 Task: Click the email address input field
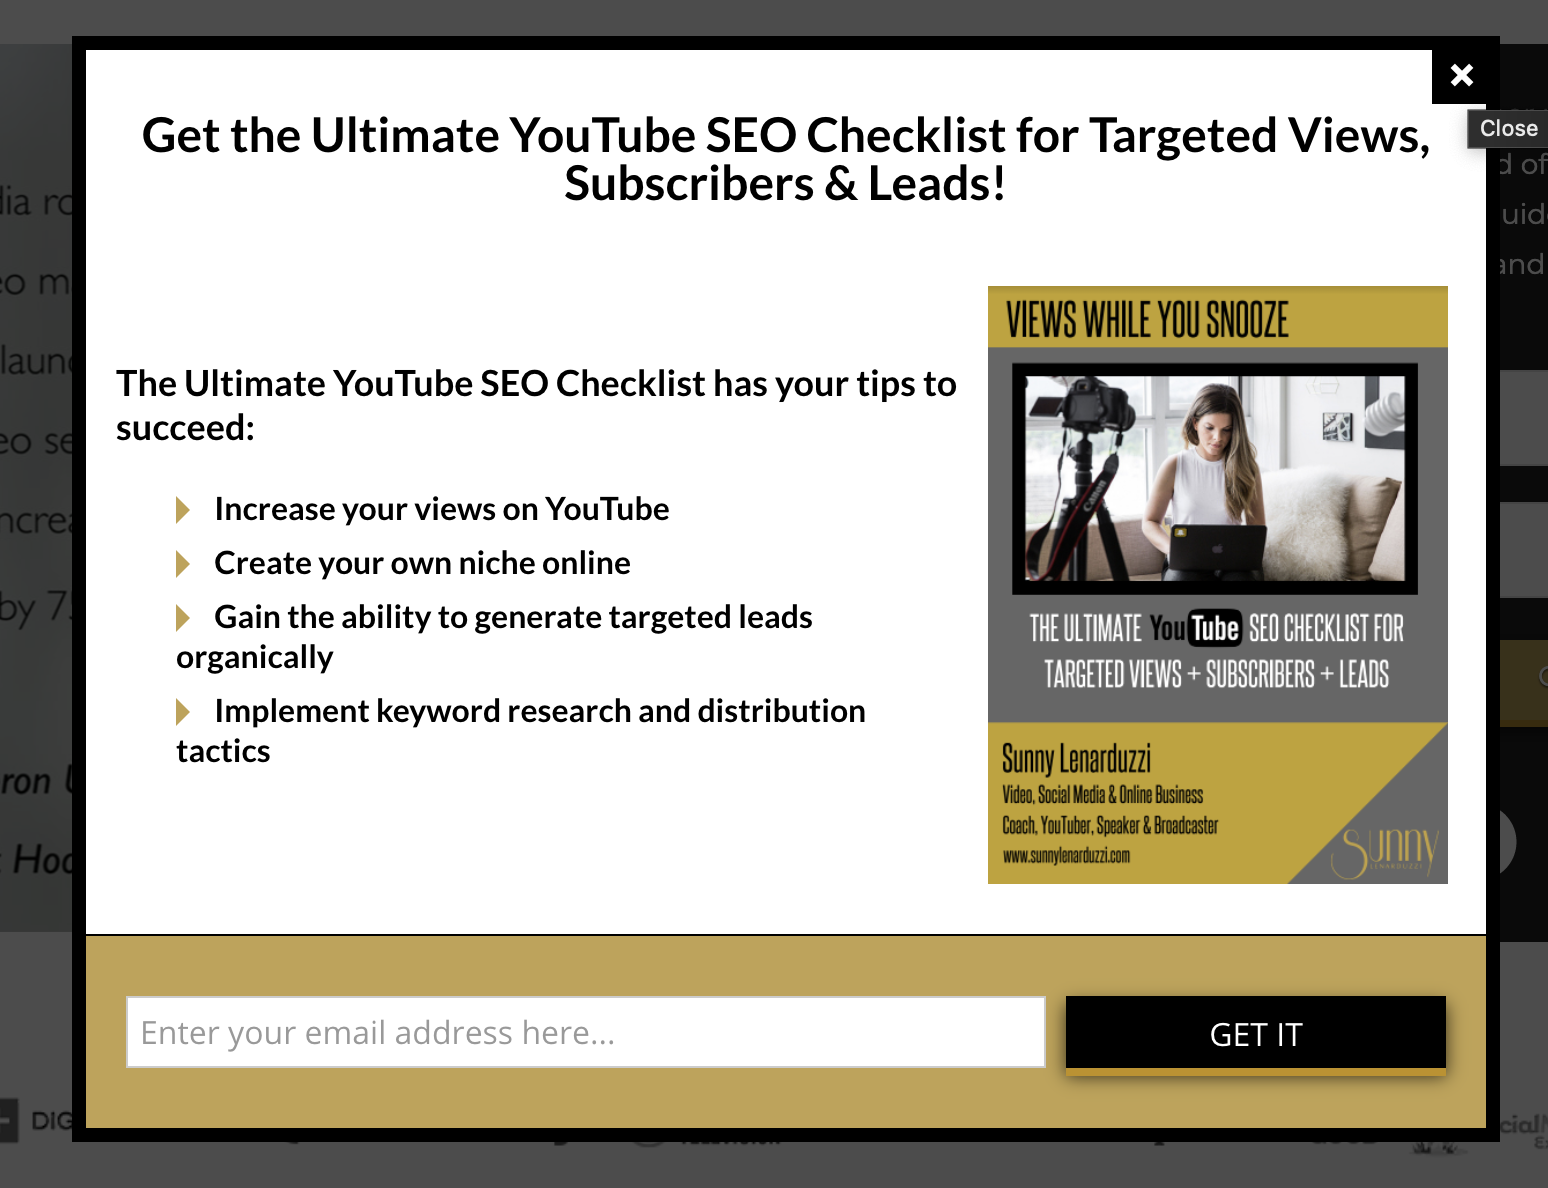[x=586, y=1032]
